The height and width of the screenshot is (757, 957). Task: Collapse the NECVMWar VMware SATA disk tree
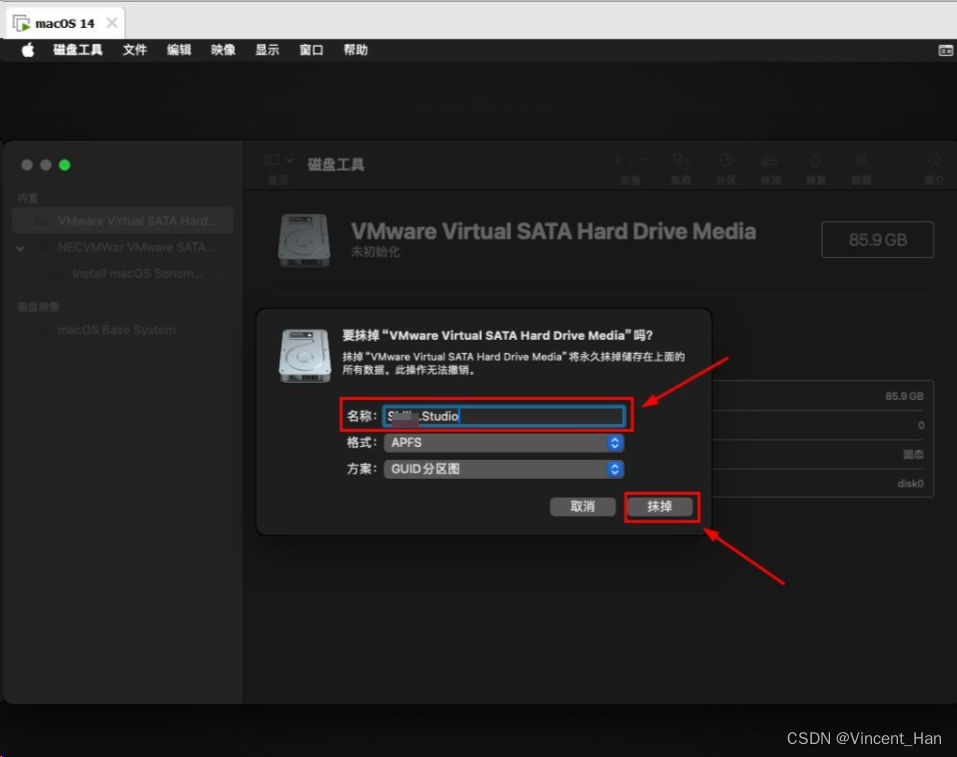point(20,248)
